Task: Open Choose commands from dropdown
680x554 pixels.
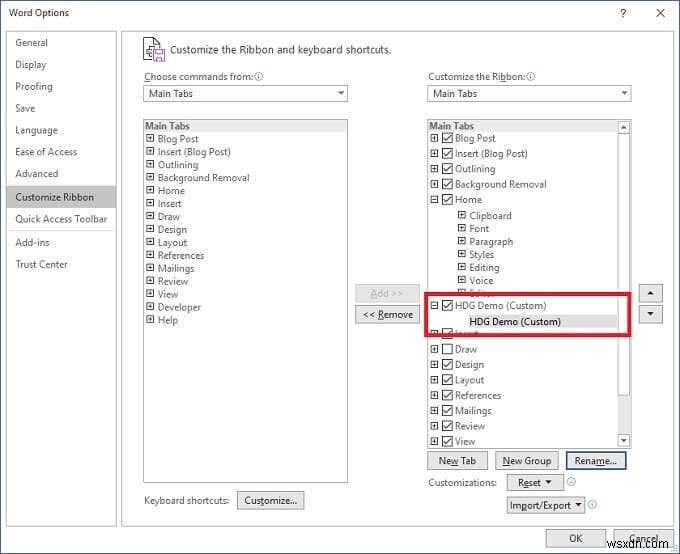Action: click(x=245, y=93)
